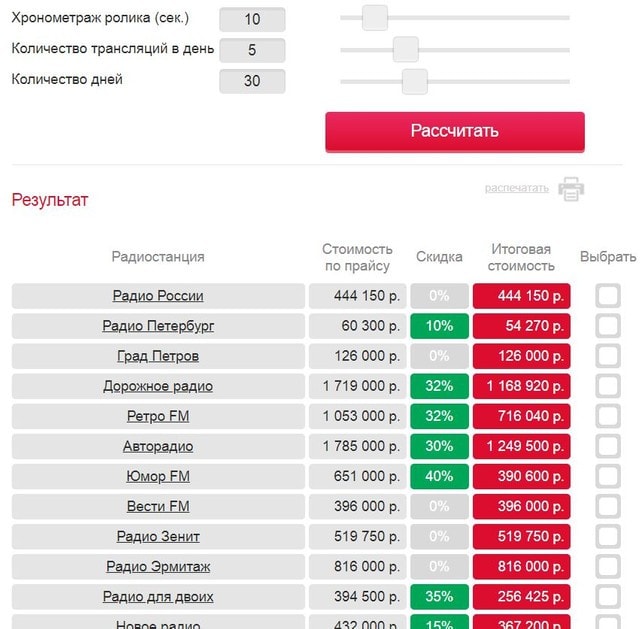Screen dimensions: 640x629
Task: Follow the Ретро FM link
Action: click(x=158, y=416)
